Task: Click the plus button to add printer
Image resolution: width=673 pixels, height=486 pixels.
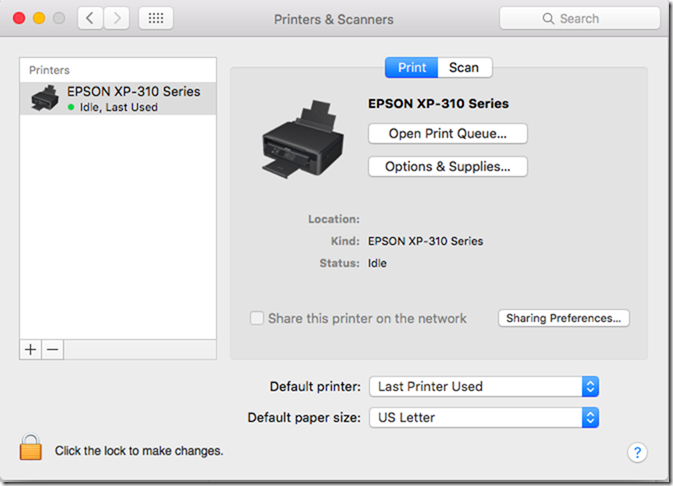Action: 30,349
